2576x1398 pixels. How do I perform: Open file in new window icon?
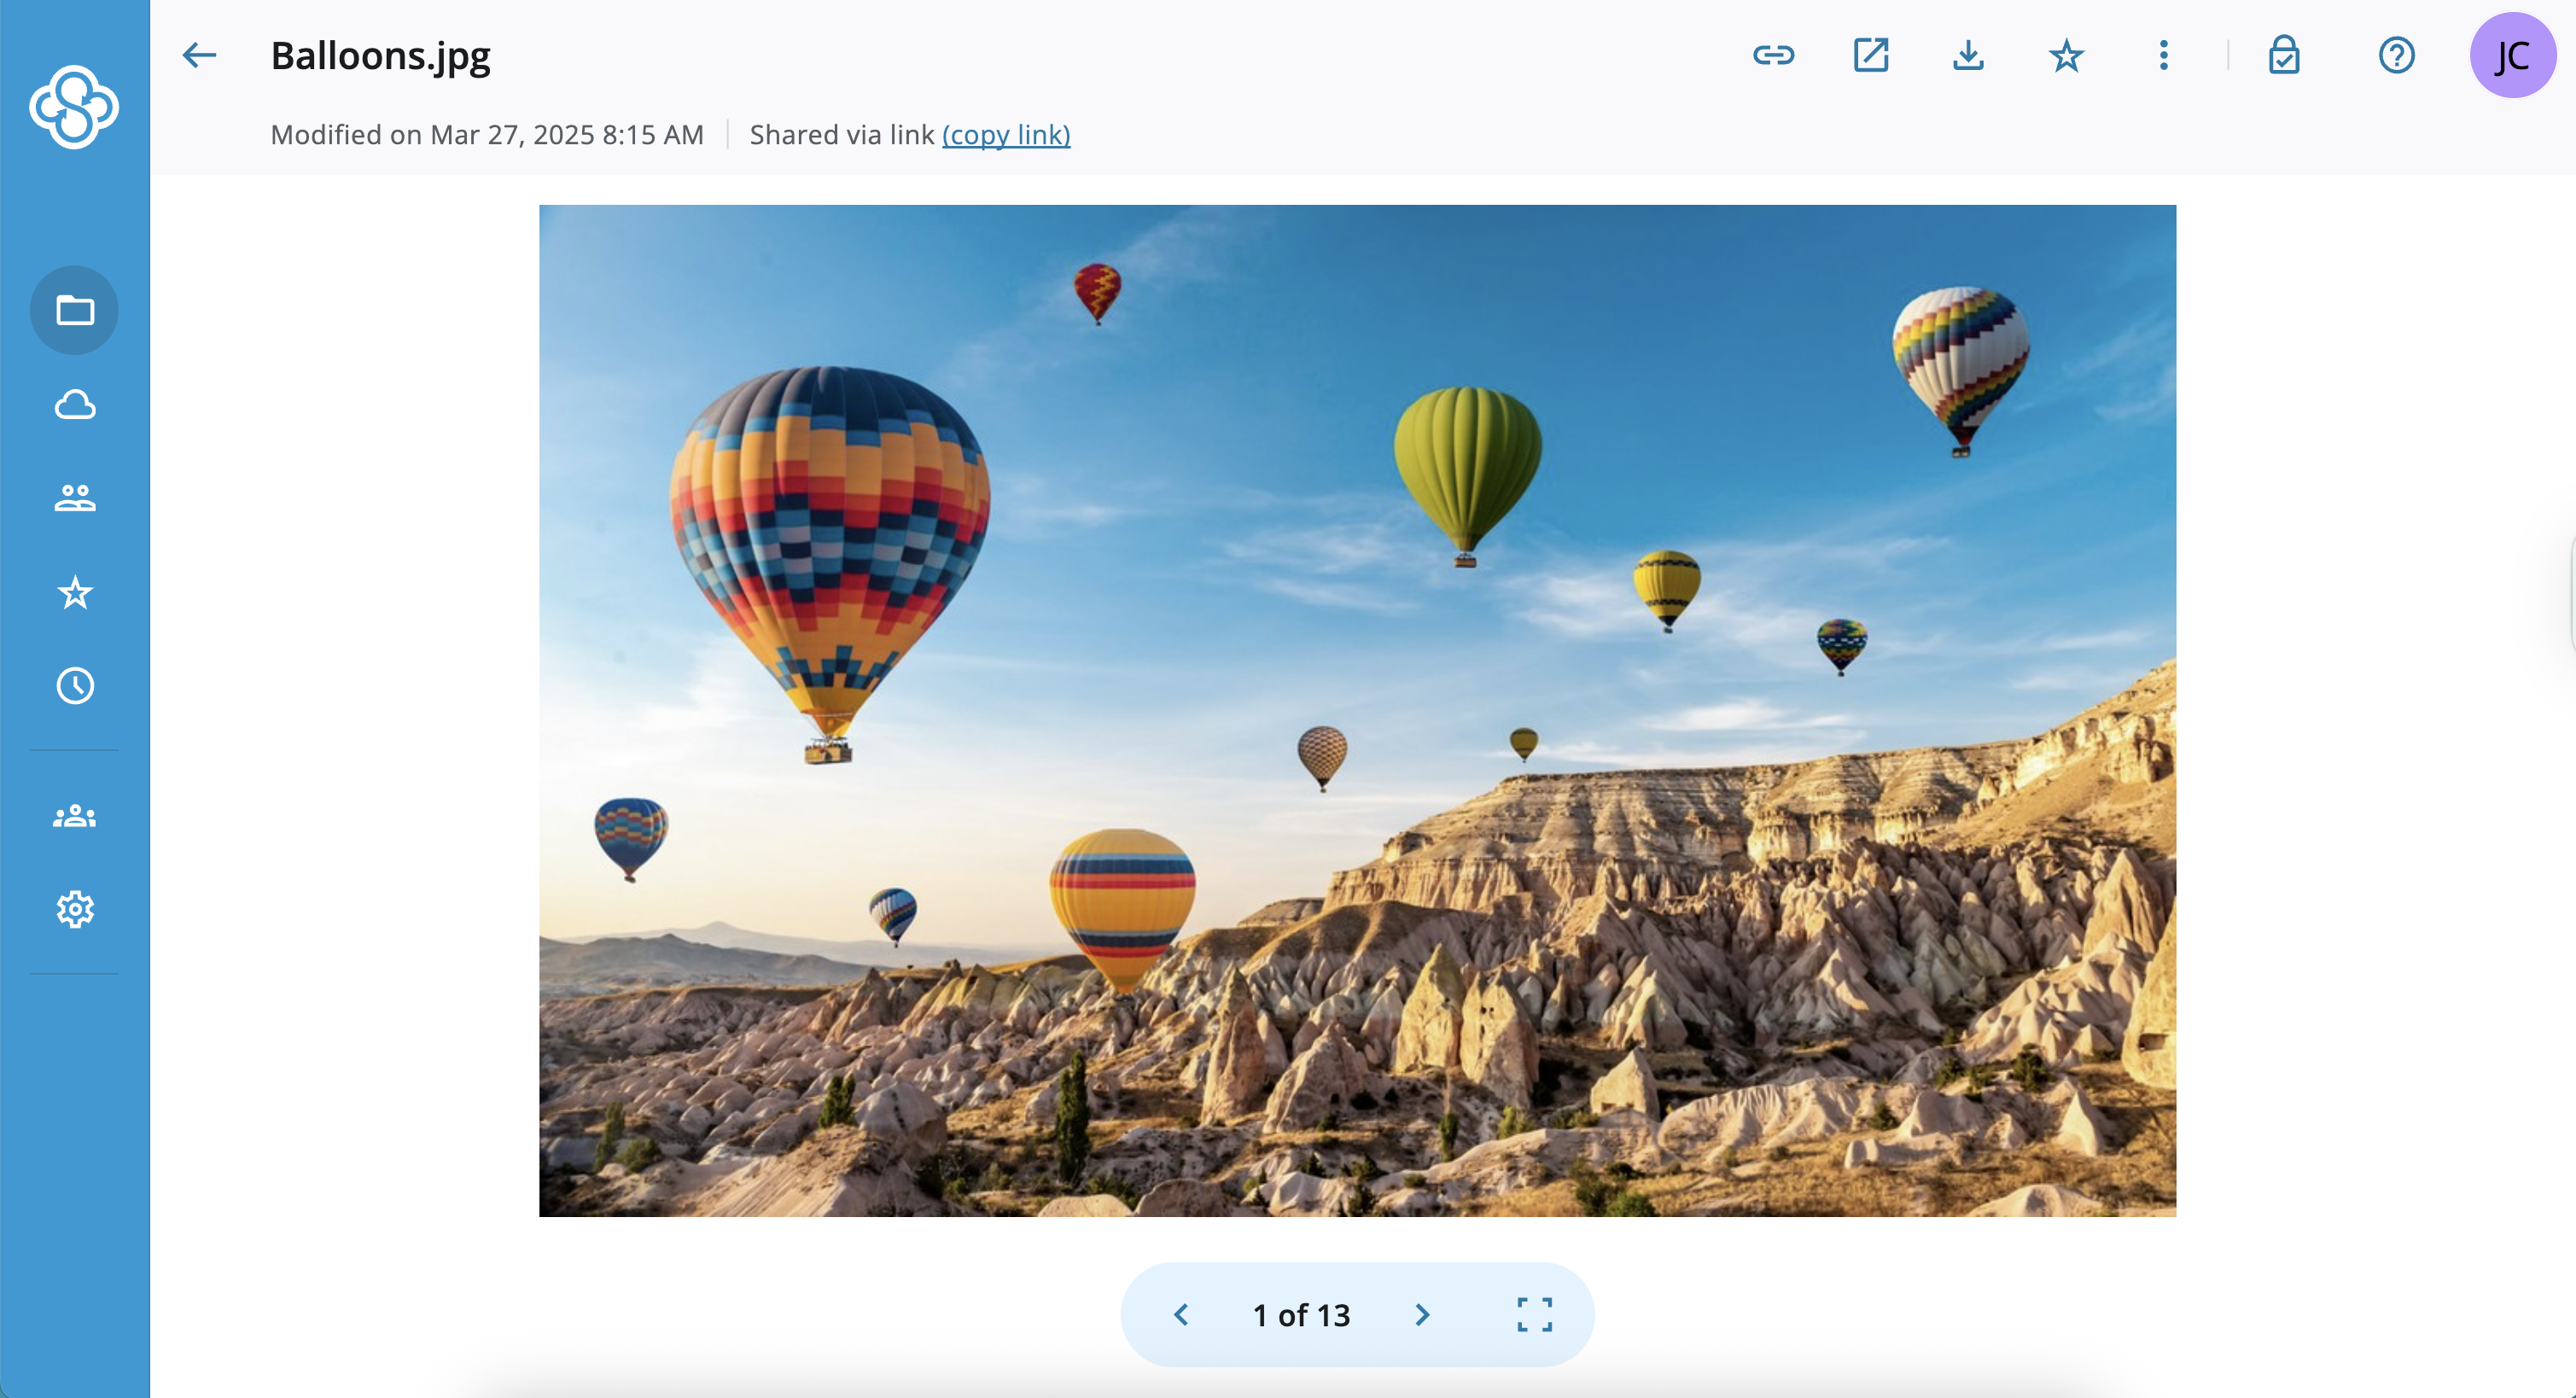(1871, 55)
